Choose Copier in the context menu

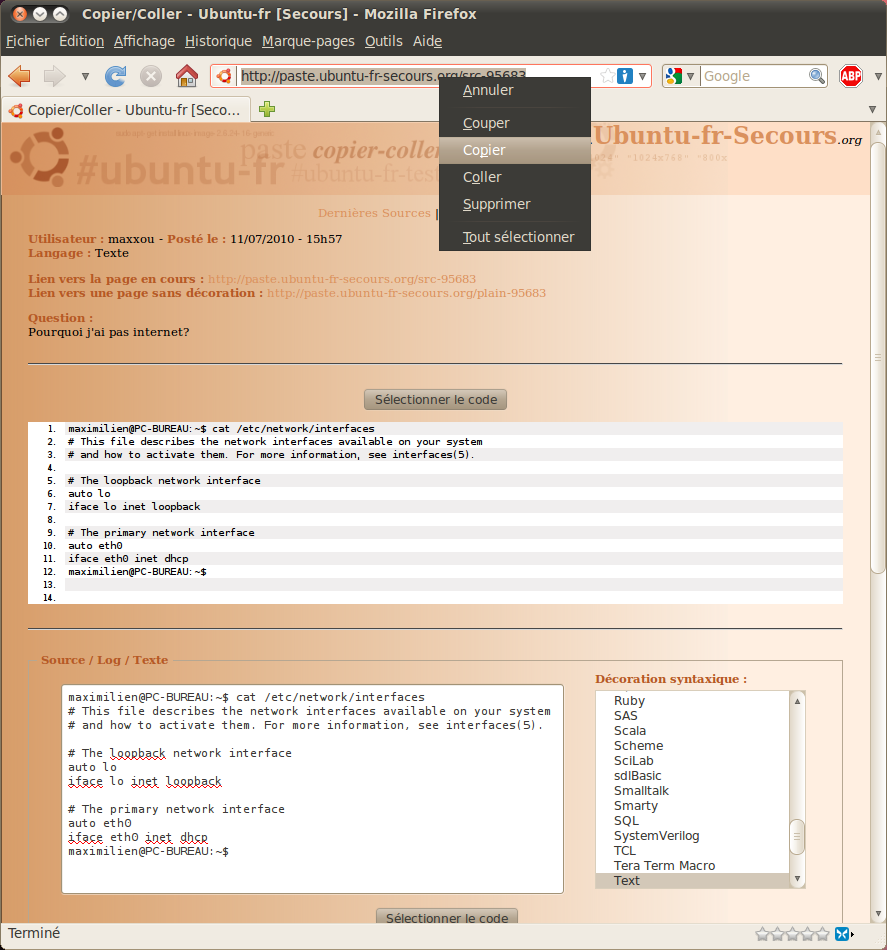pos(484,150)
